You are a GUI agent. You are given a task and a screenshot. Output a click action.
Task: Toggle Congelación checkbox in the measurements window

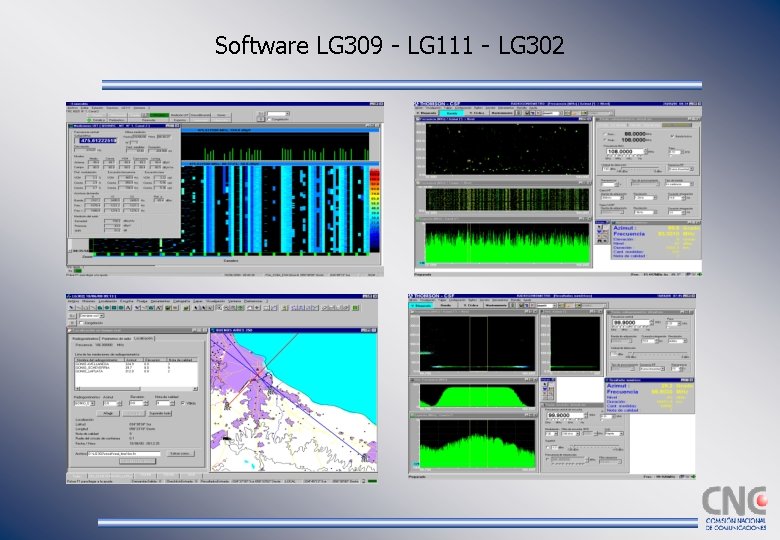pyautogui.click(x=269, y=119)
